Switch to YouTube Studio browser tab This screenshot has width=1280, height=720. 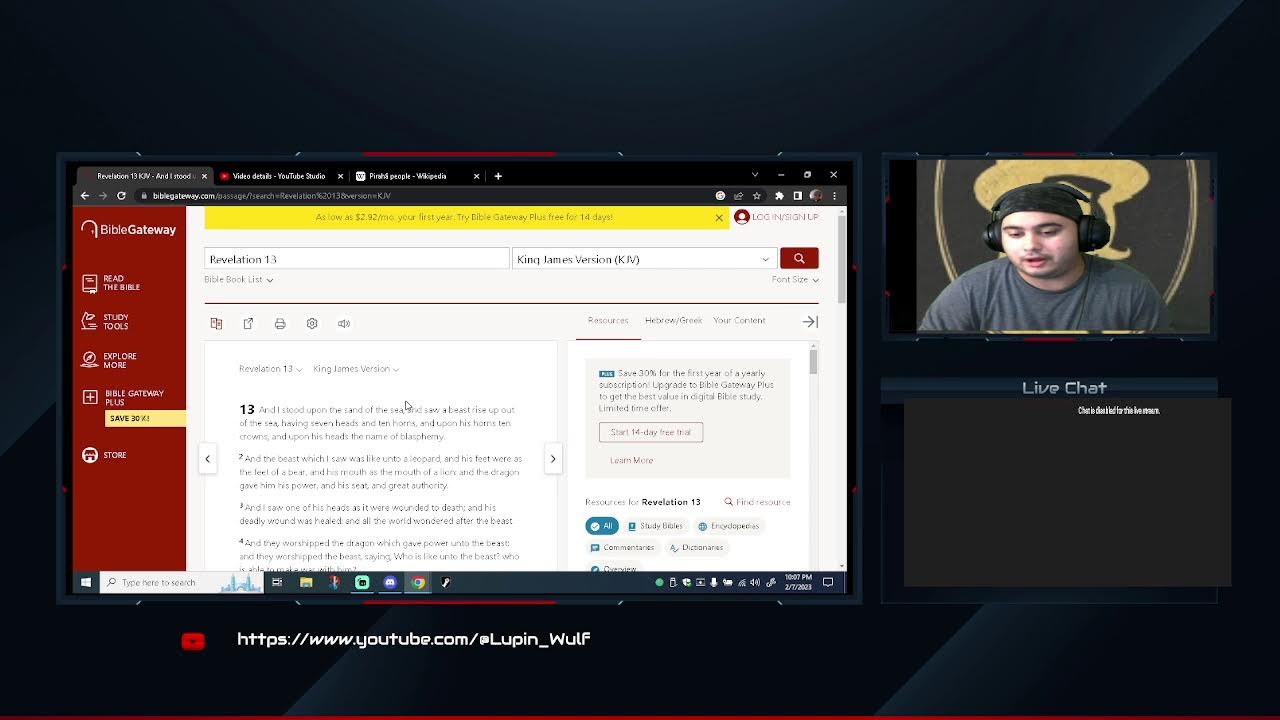[x=279, y=176]
